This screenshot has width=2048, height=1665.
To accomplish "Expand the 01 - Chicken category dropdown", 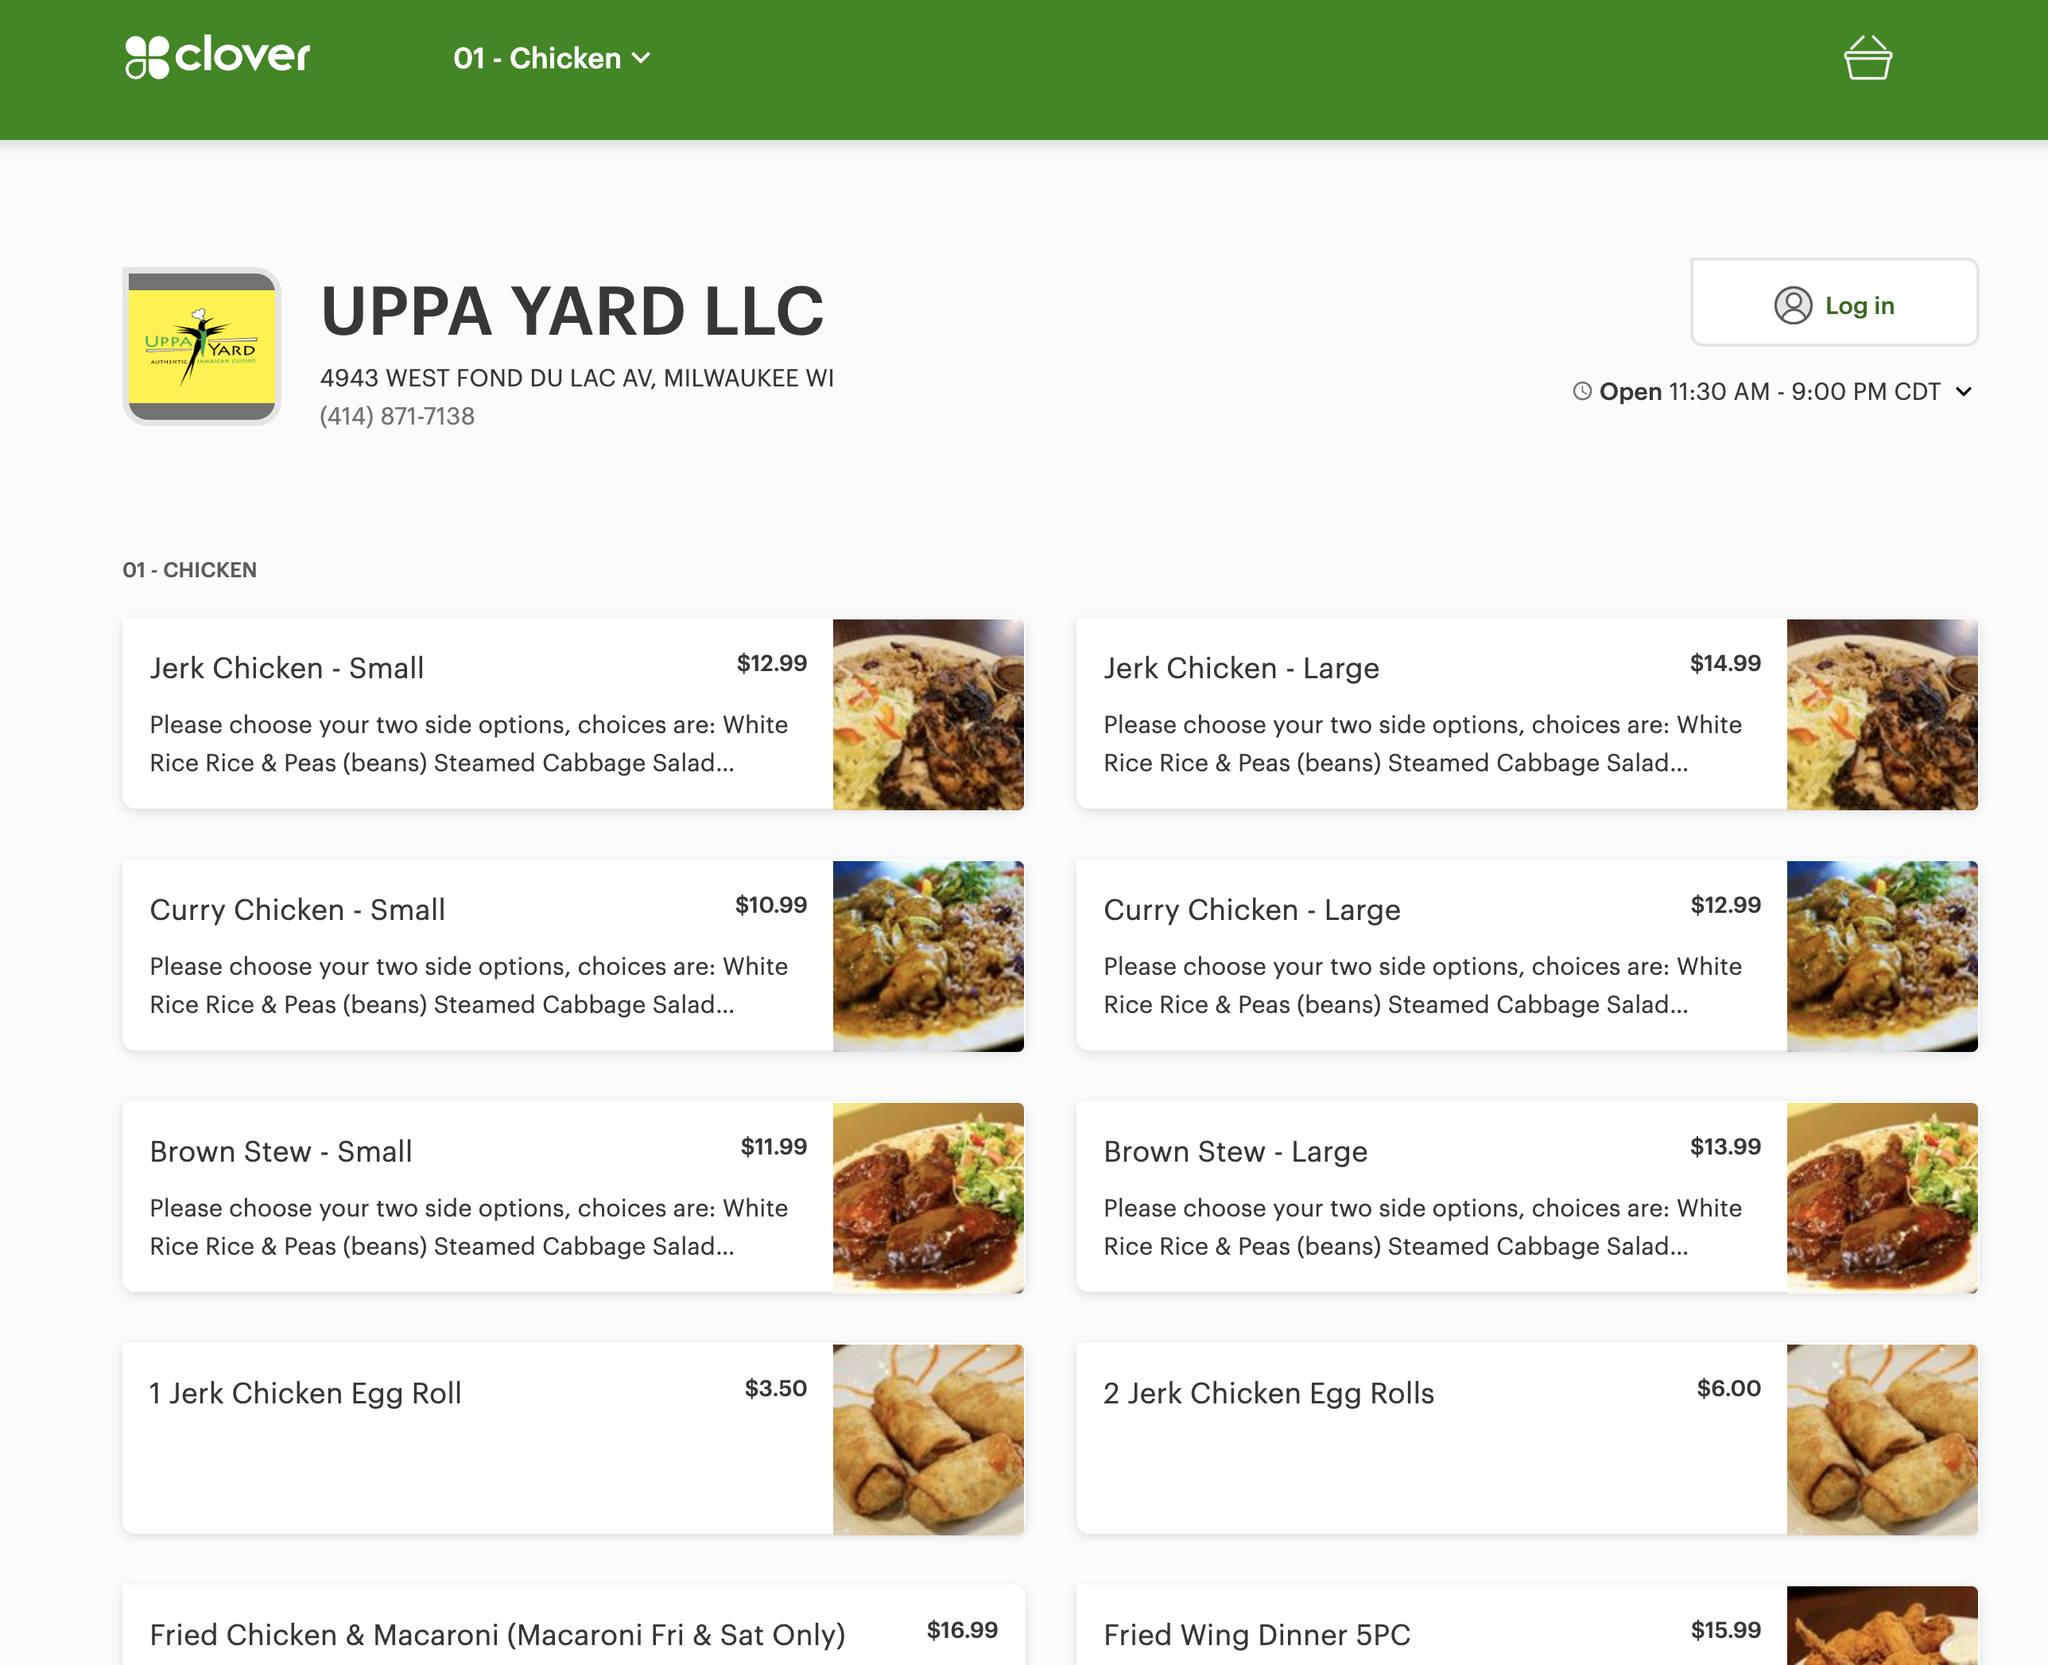I will pos(551,58).
